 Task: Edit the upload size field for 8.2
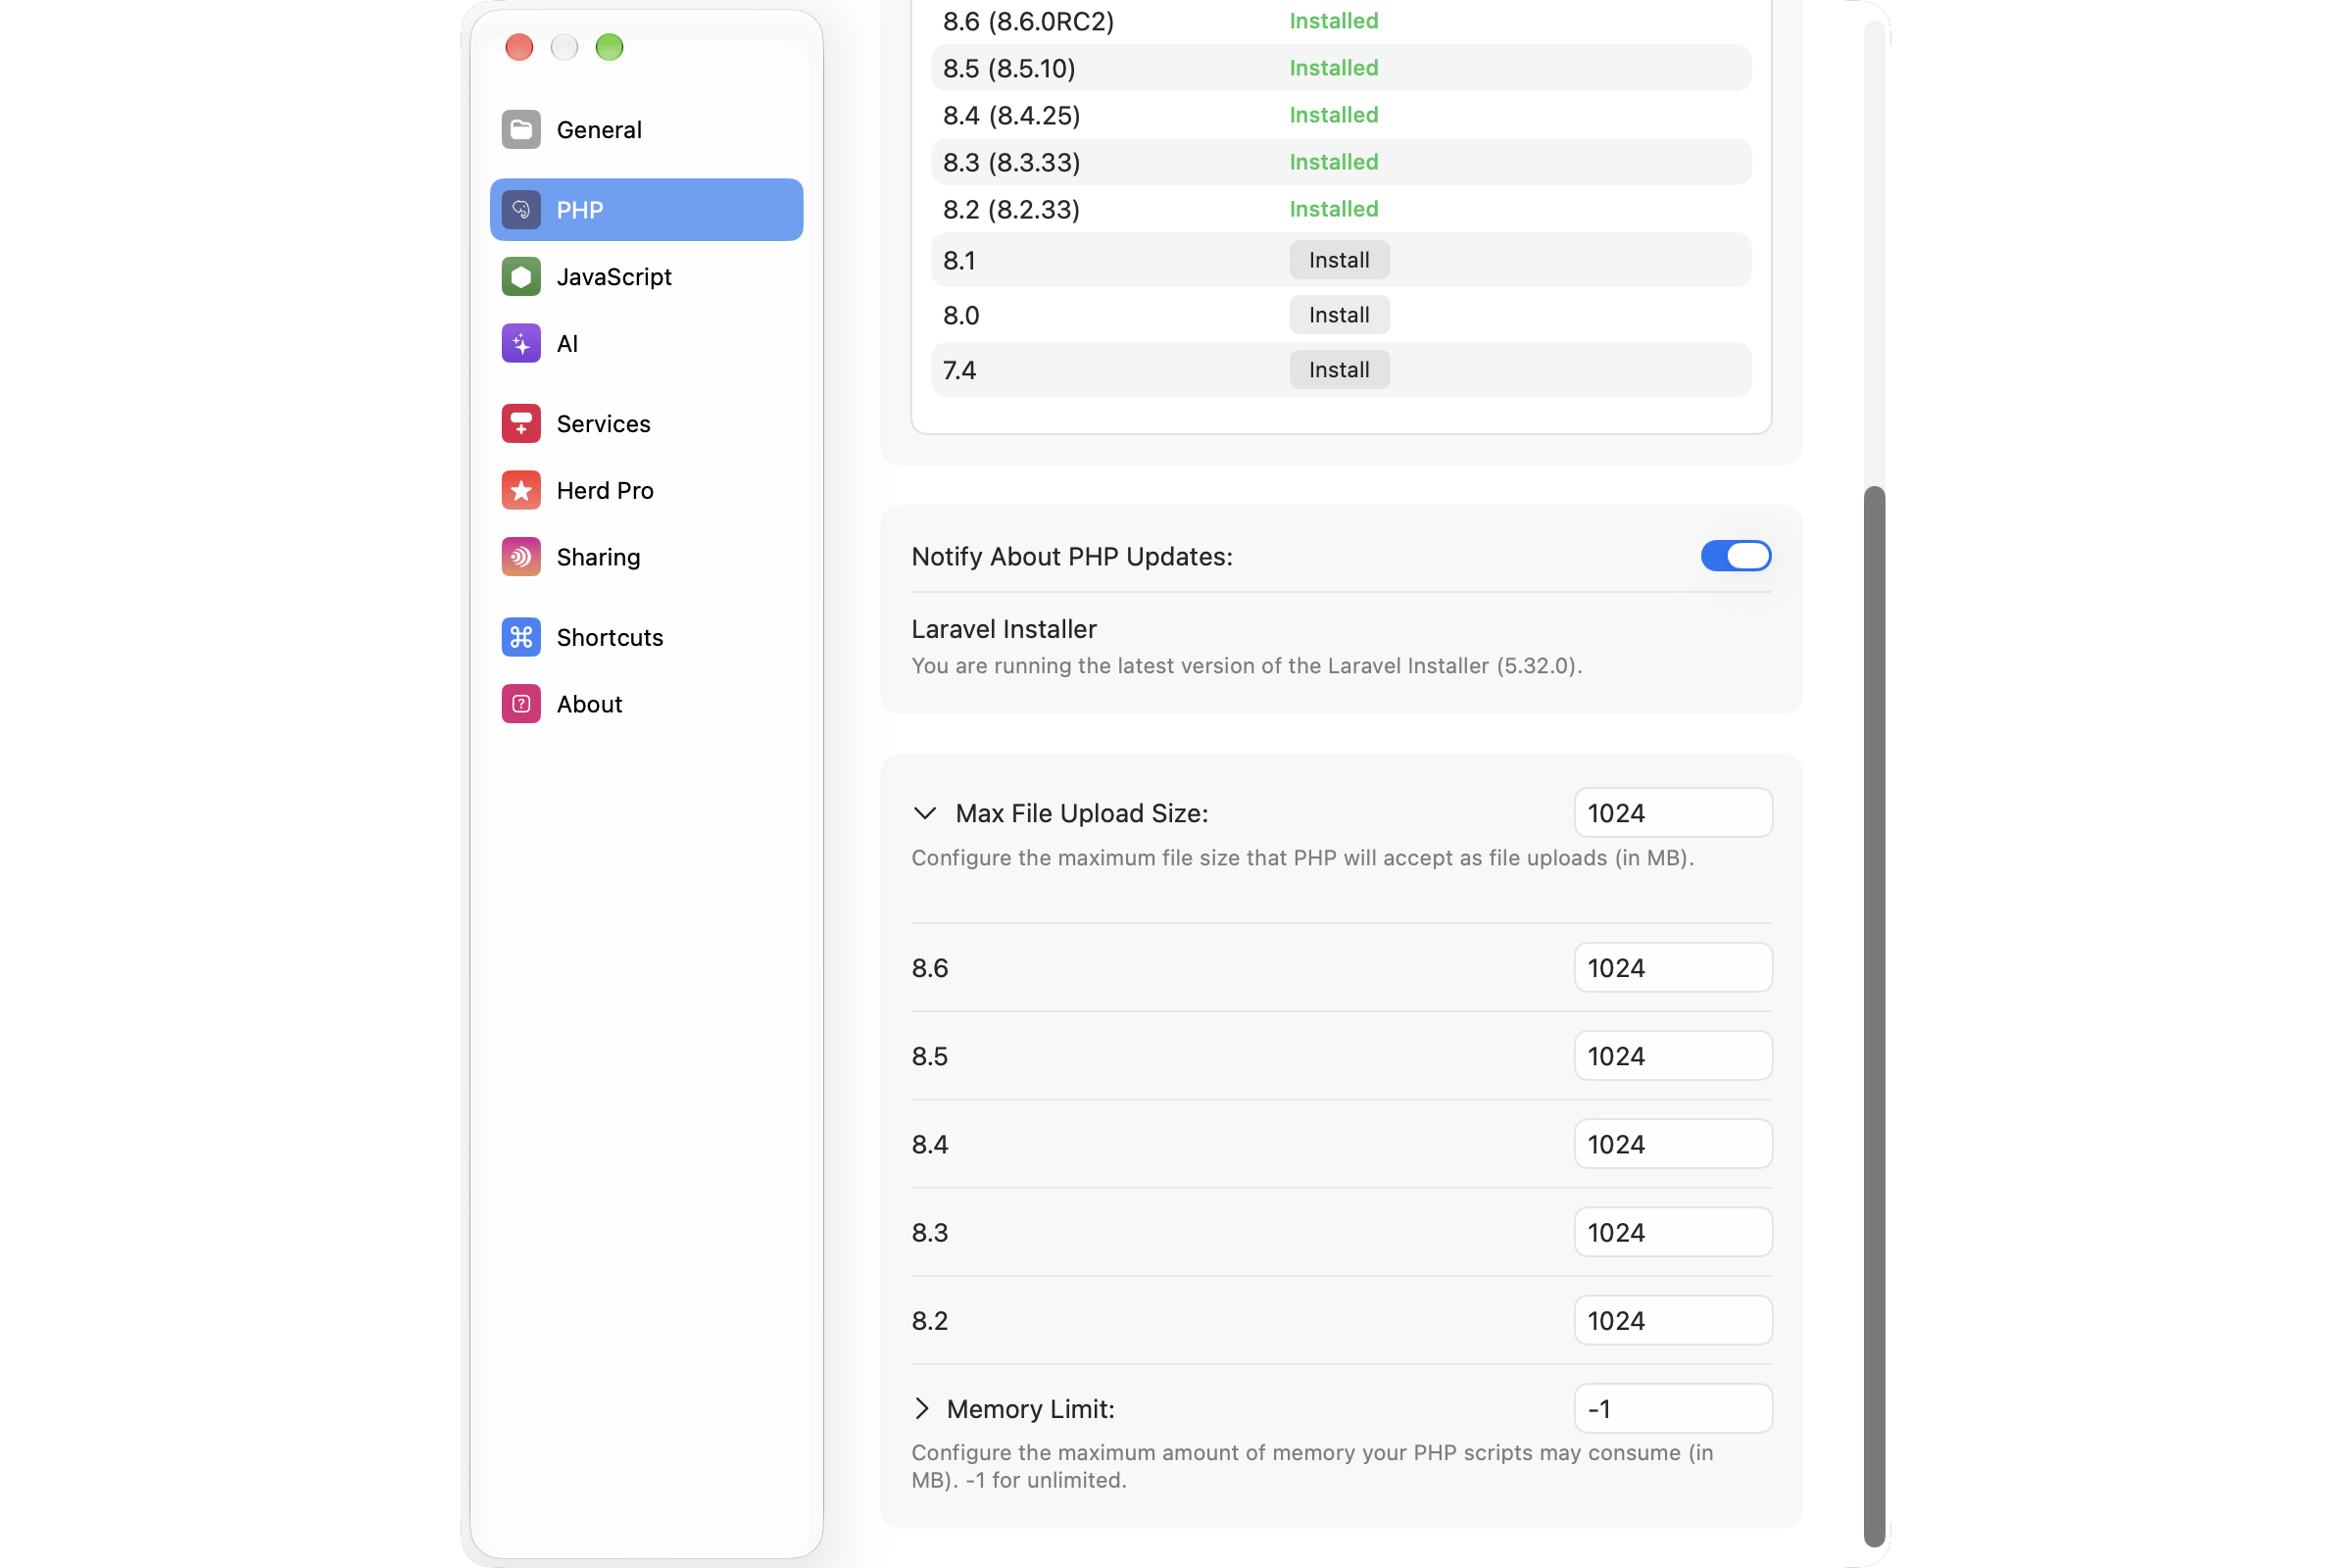tap(1673, 1320)
